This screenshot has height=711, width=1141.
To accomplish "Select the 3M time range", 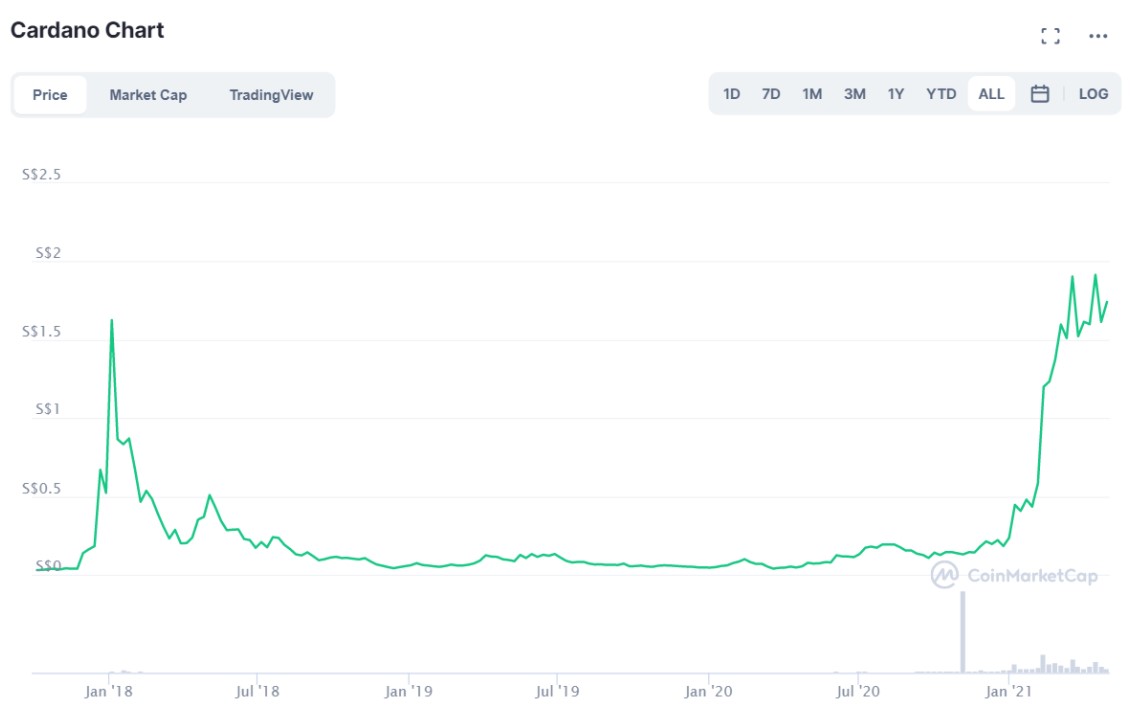I will [x=854, y=94].
